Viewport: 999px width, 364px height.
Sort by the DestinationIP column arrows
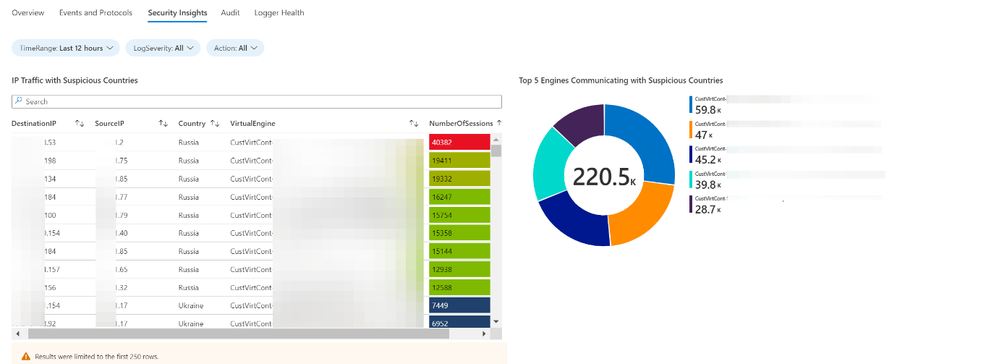(x=80, y=123)
